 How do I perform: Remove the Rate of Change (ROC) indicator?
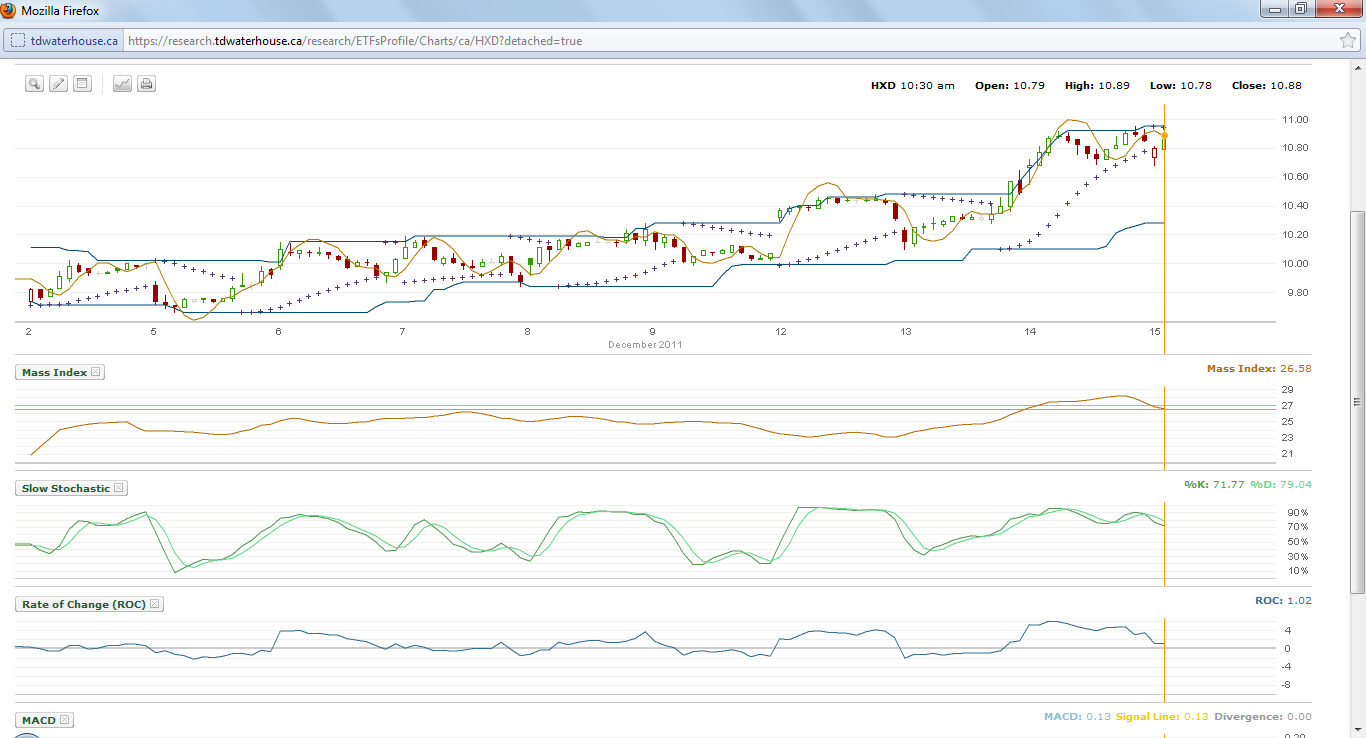(x=154, y=604)
